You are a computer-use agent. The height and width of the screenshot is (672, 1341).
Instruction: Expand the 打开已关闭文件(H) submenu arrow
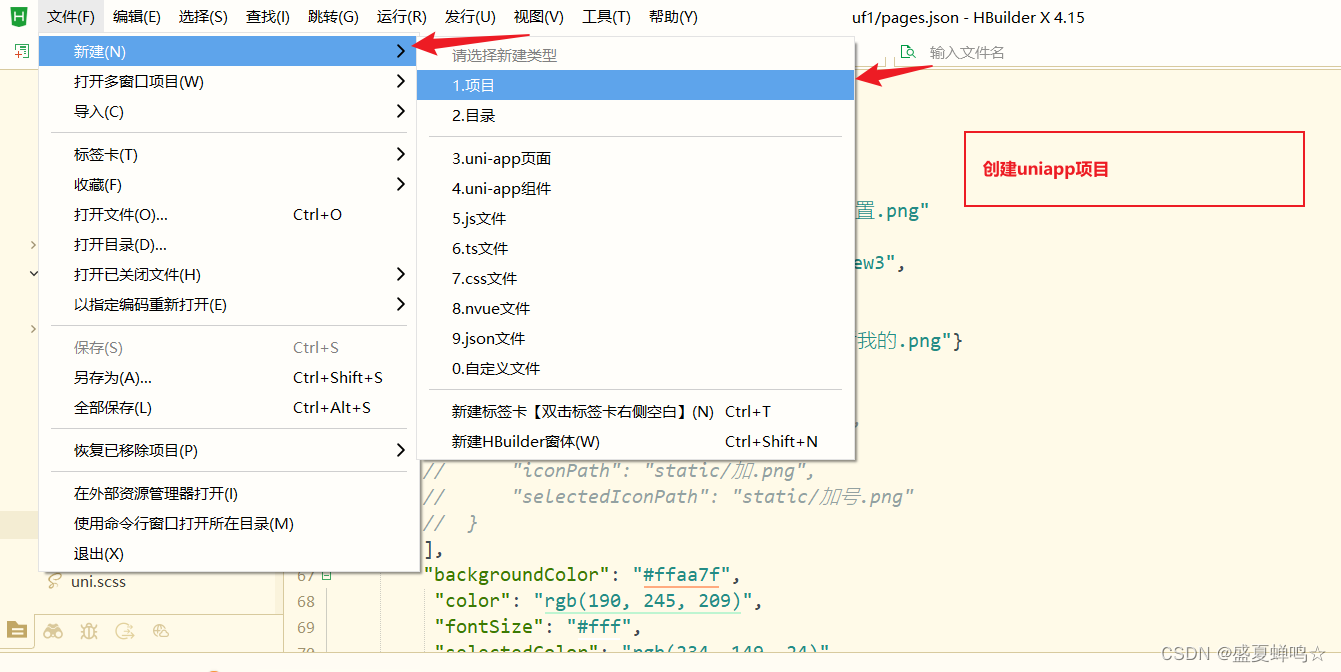coord(400,274)
